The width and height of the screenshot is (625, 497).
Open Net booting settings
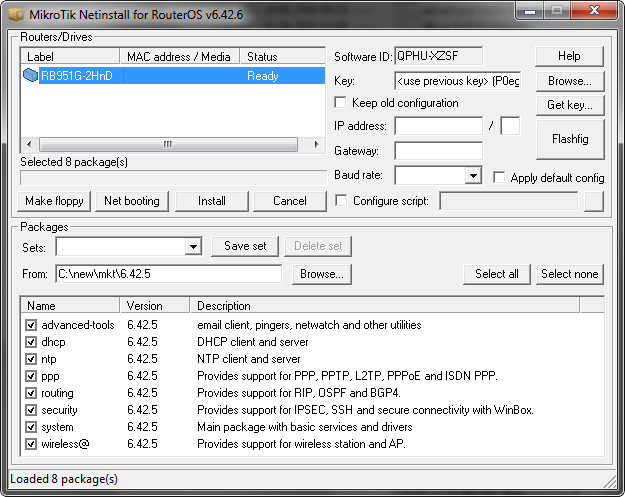[x=132, y=201]
